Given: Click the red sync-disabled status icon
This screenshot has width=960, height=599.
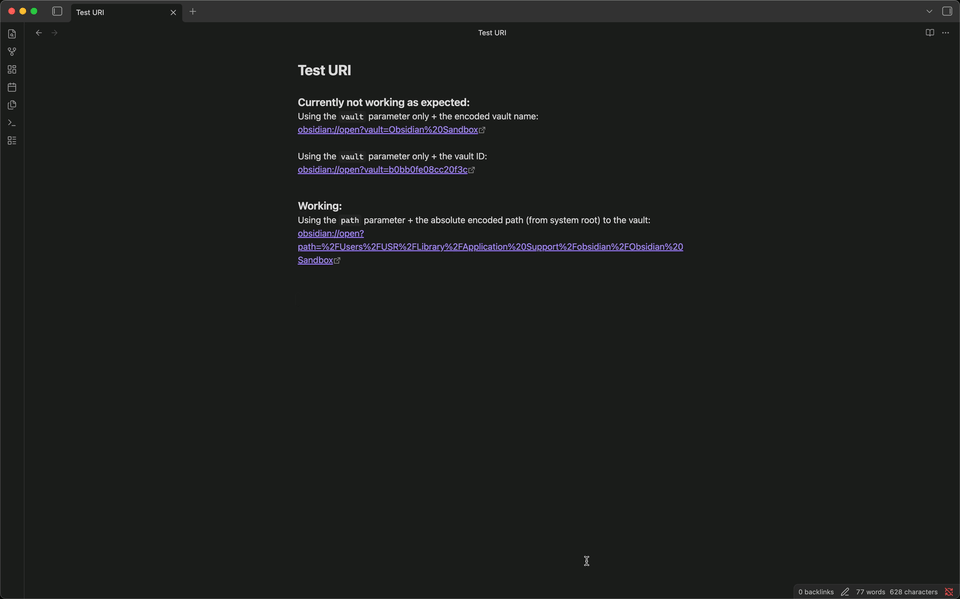Looking at the screenshot, I should tap(948, 592).
